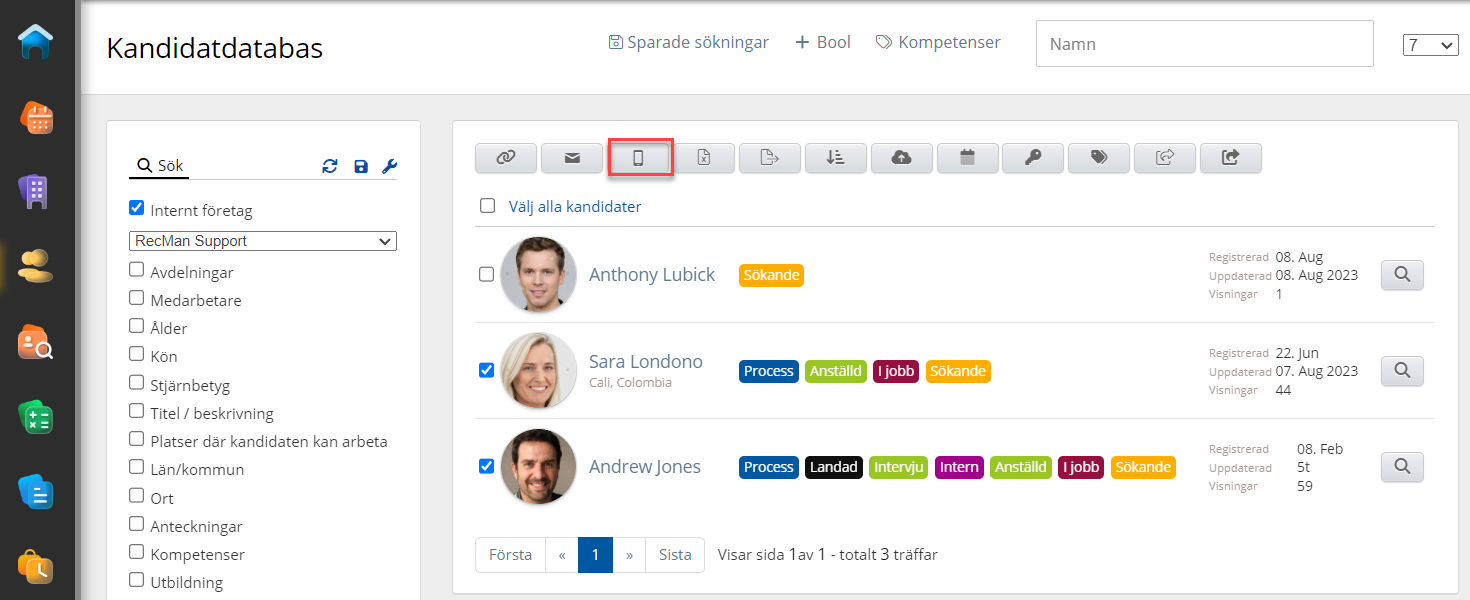Uncheck the Internt företag checkbox
1470x600 pixels.
(x=137, y=209)
